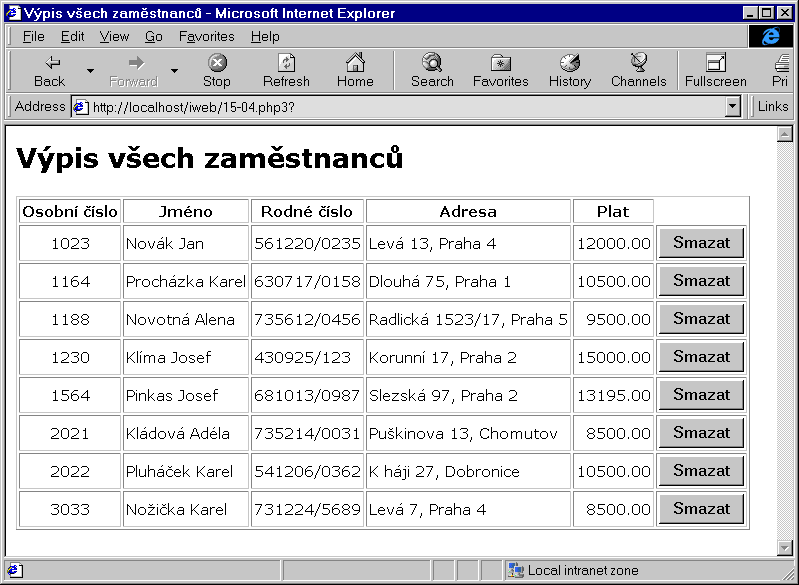Click the Back arrow toolbar icon
Viewport: 799px width, 585px height.
[x=49, y=63]
